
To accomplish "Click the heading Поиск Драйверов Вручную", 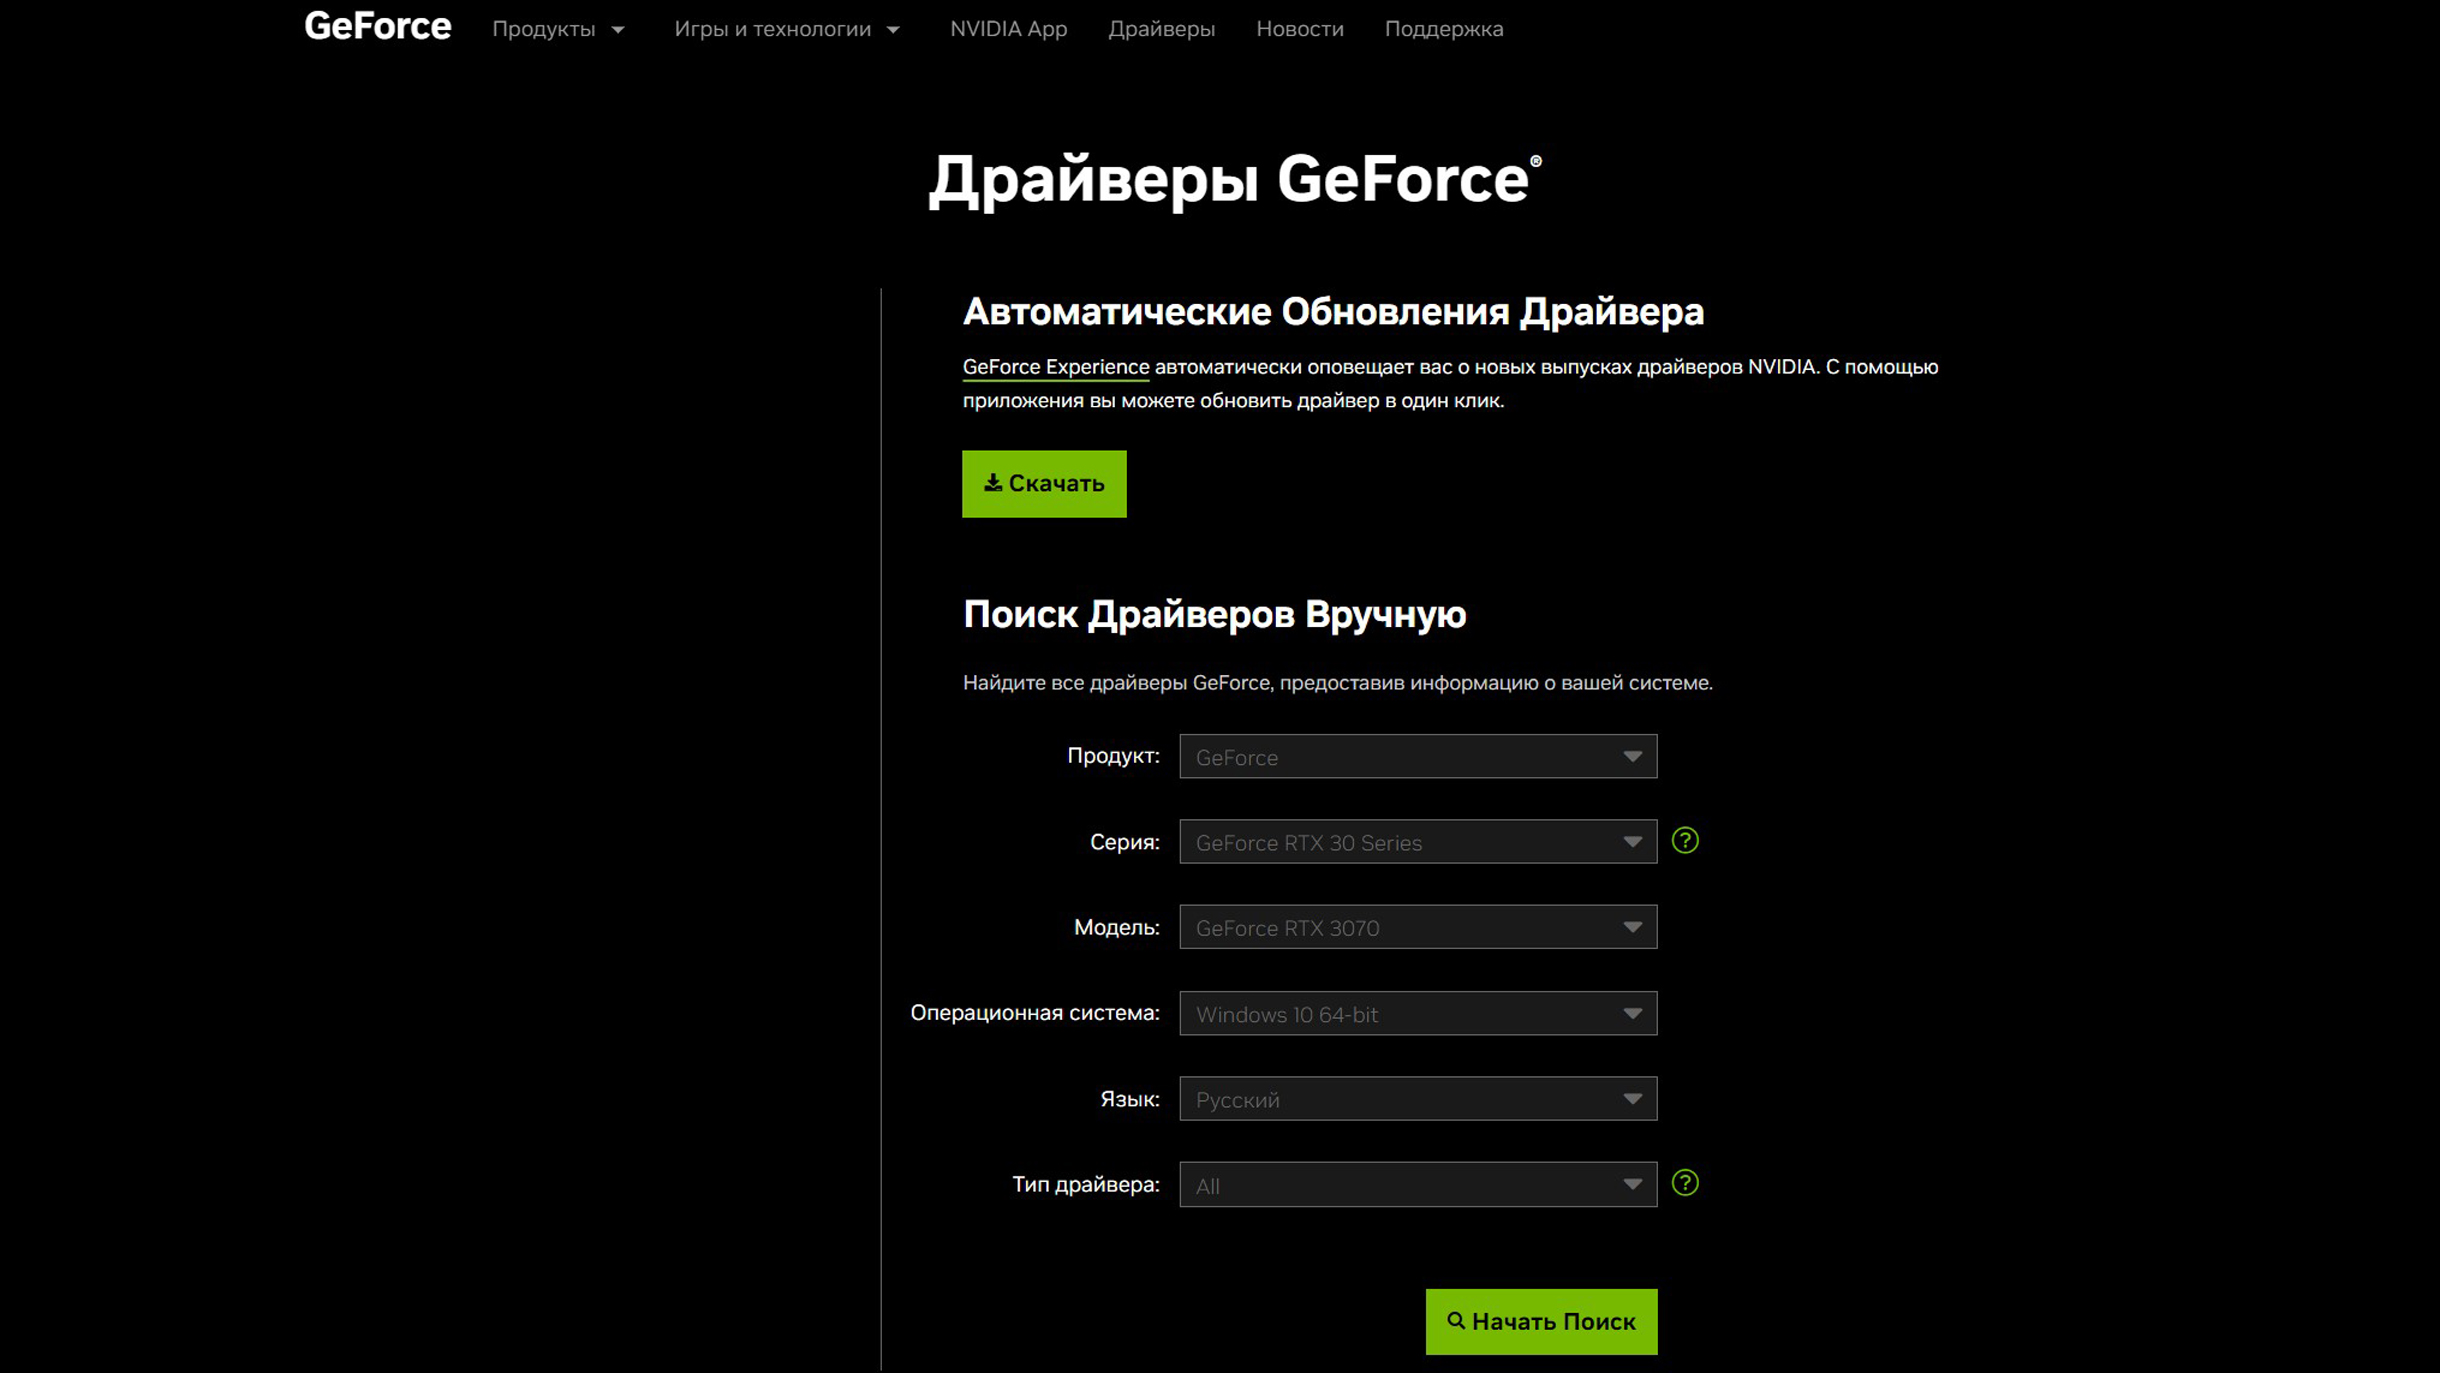I will tap(1214, 615).
